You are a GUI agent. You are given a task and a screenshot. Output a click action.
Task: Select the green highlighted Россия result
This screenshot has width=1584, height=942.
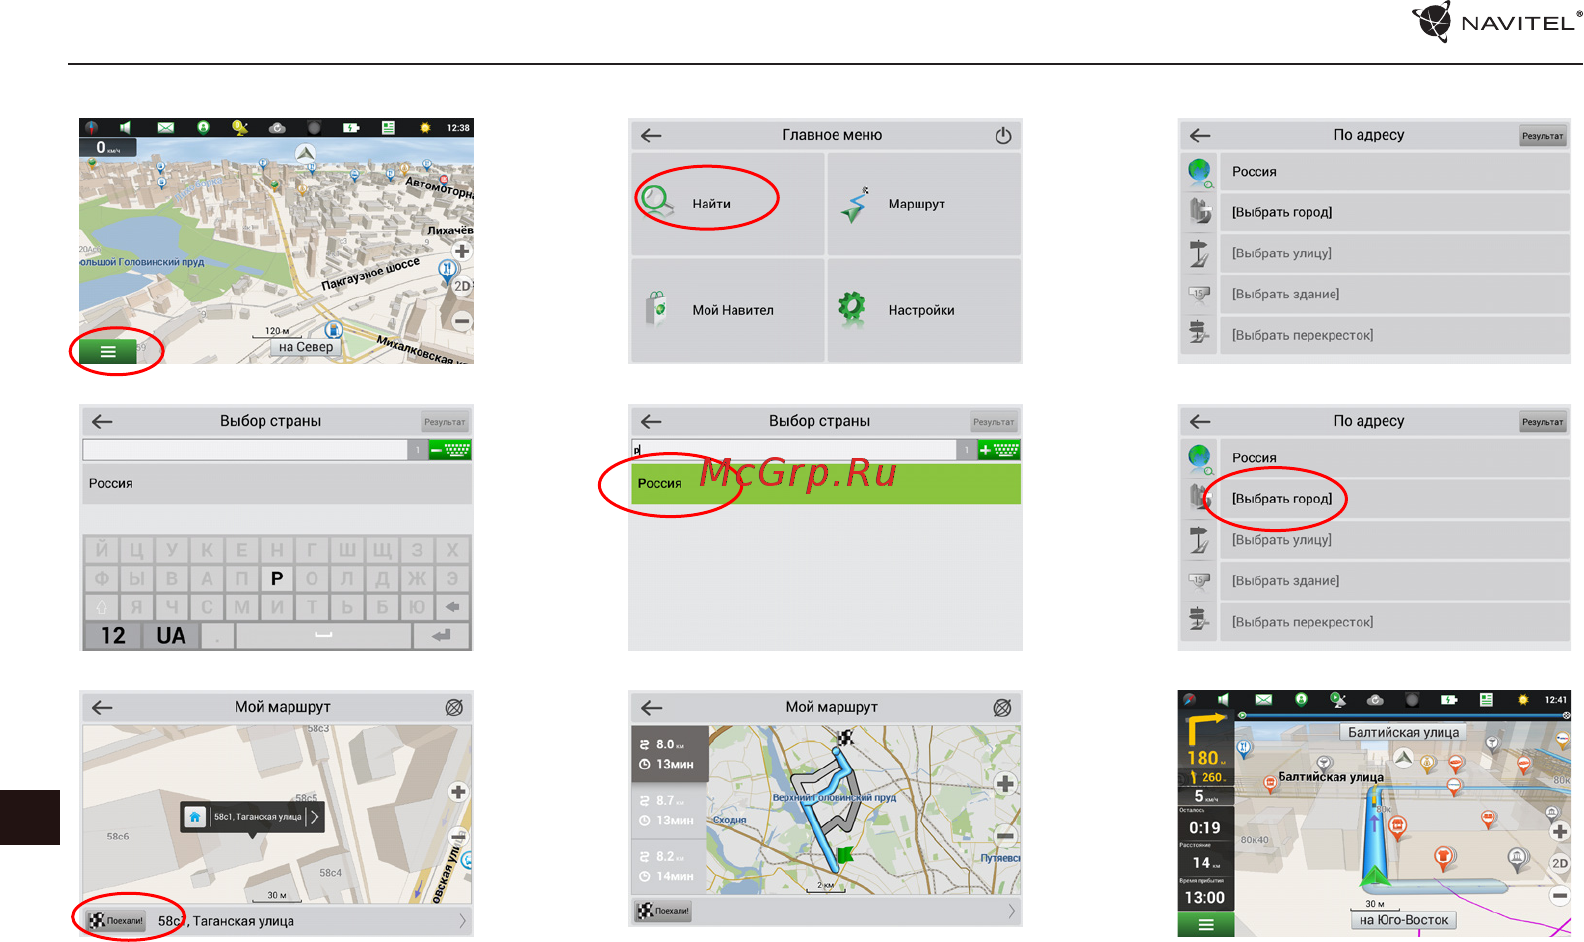click(826, 483)
